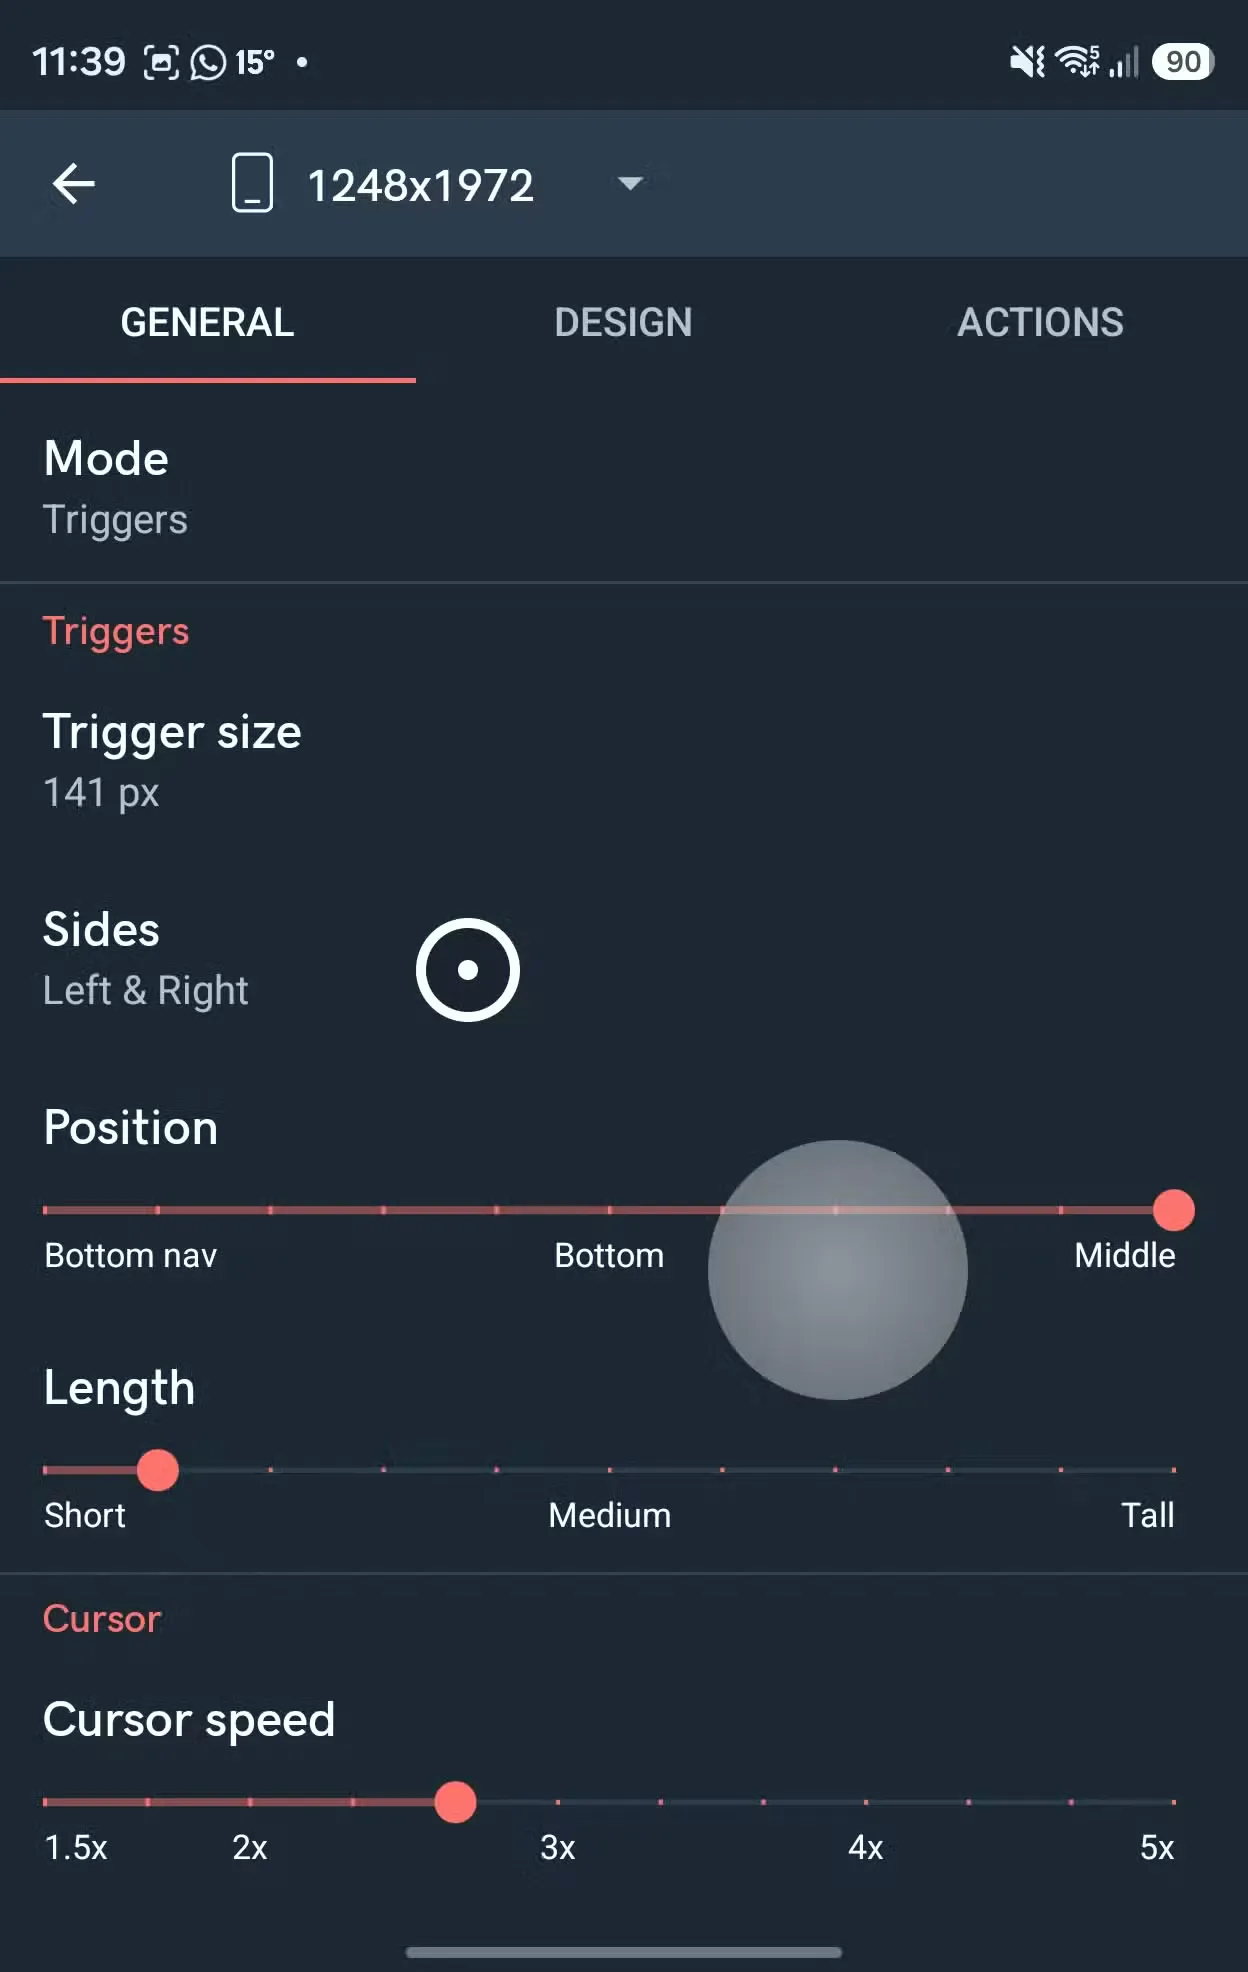1248x1972 pixels.
Task: Select the GENERAL tab
Action: pos(208,322)
